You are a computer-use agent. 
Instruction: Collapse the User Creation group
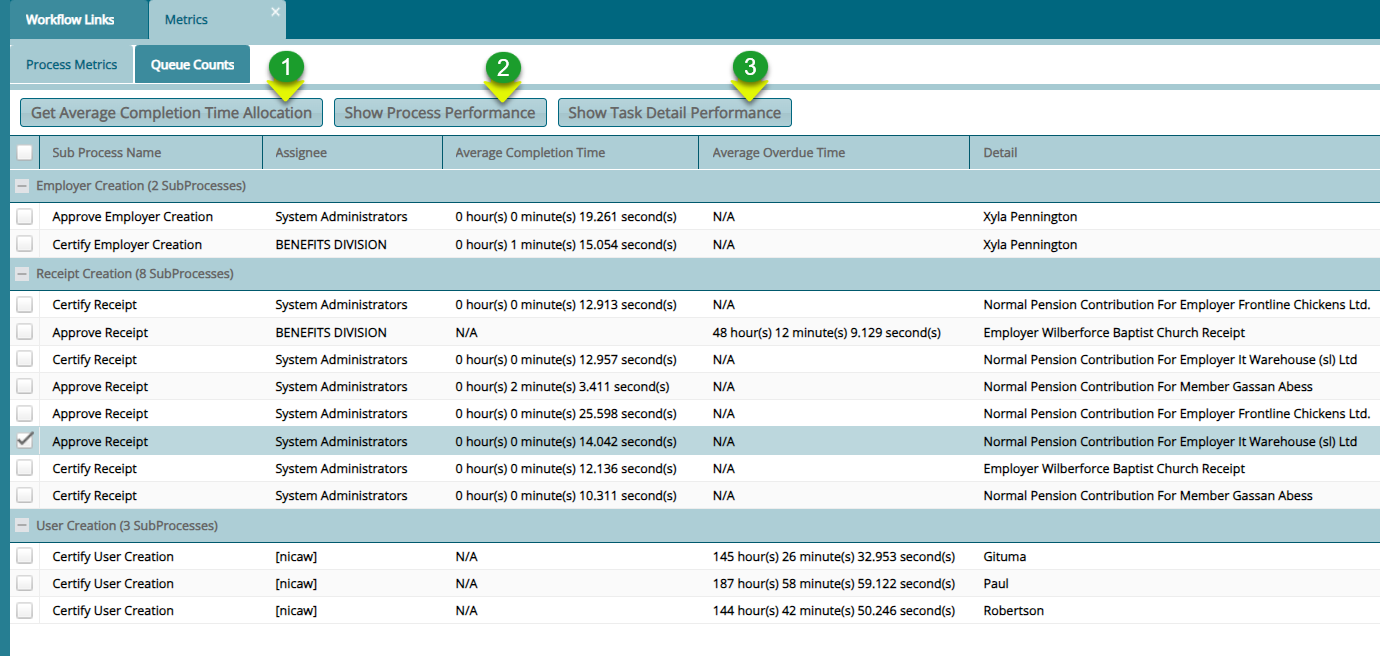pos(22,525)
